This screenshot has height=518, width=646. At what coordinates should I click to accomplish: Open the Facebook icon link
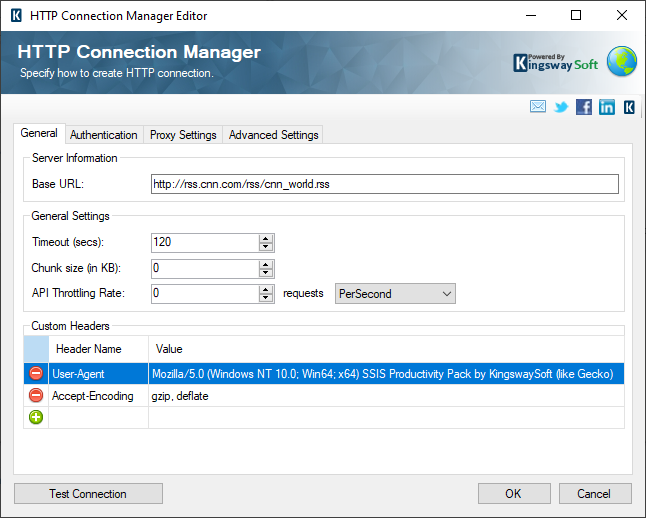click(584, 107)
